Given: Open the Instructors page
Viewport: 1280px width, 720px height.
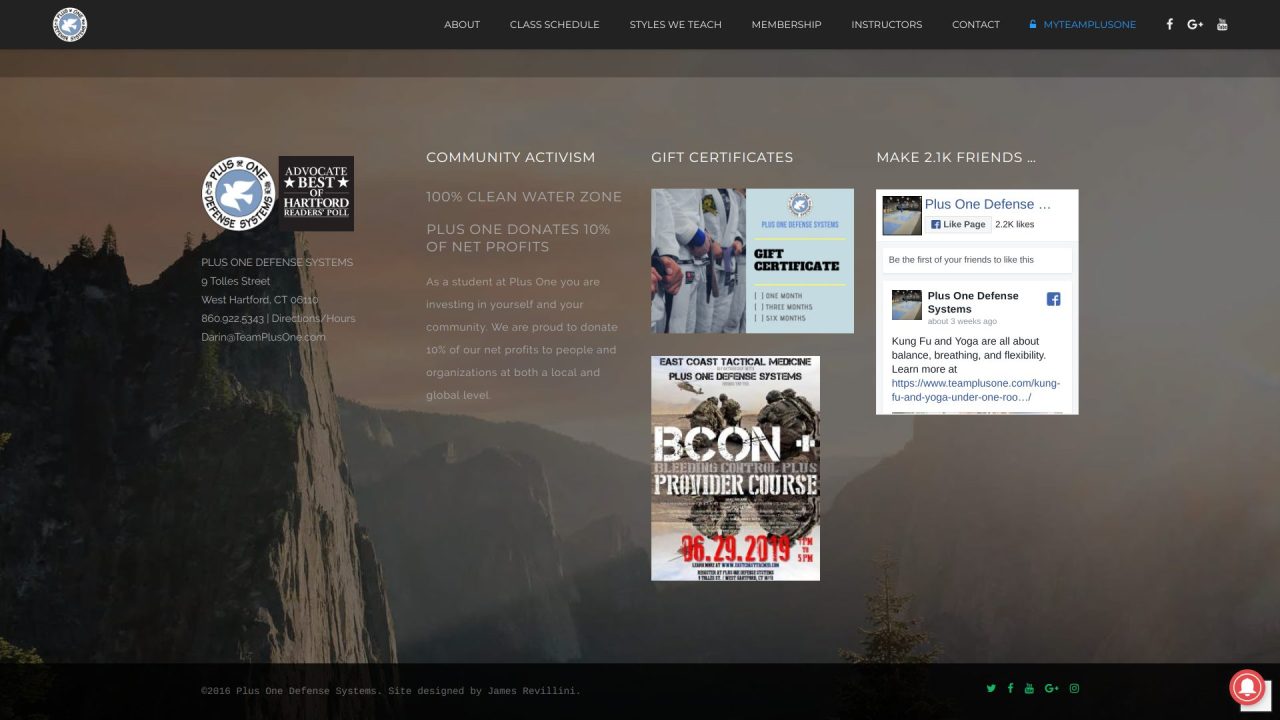Looking at the screenshot, I should click(x=887, y=24).
